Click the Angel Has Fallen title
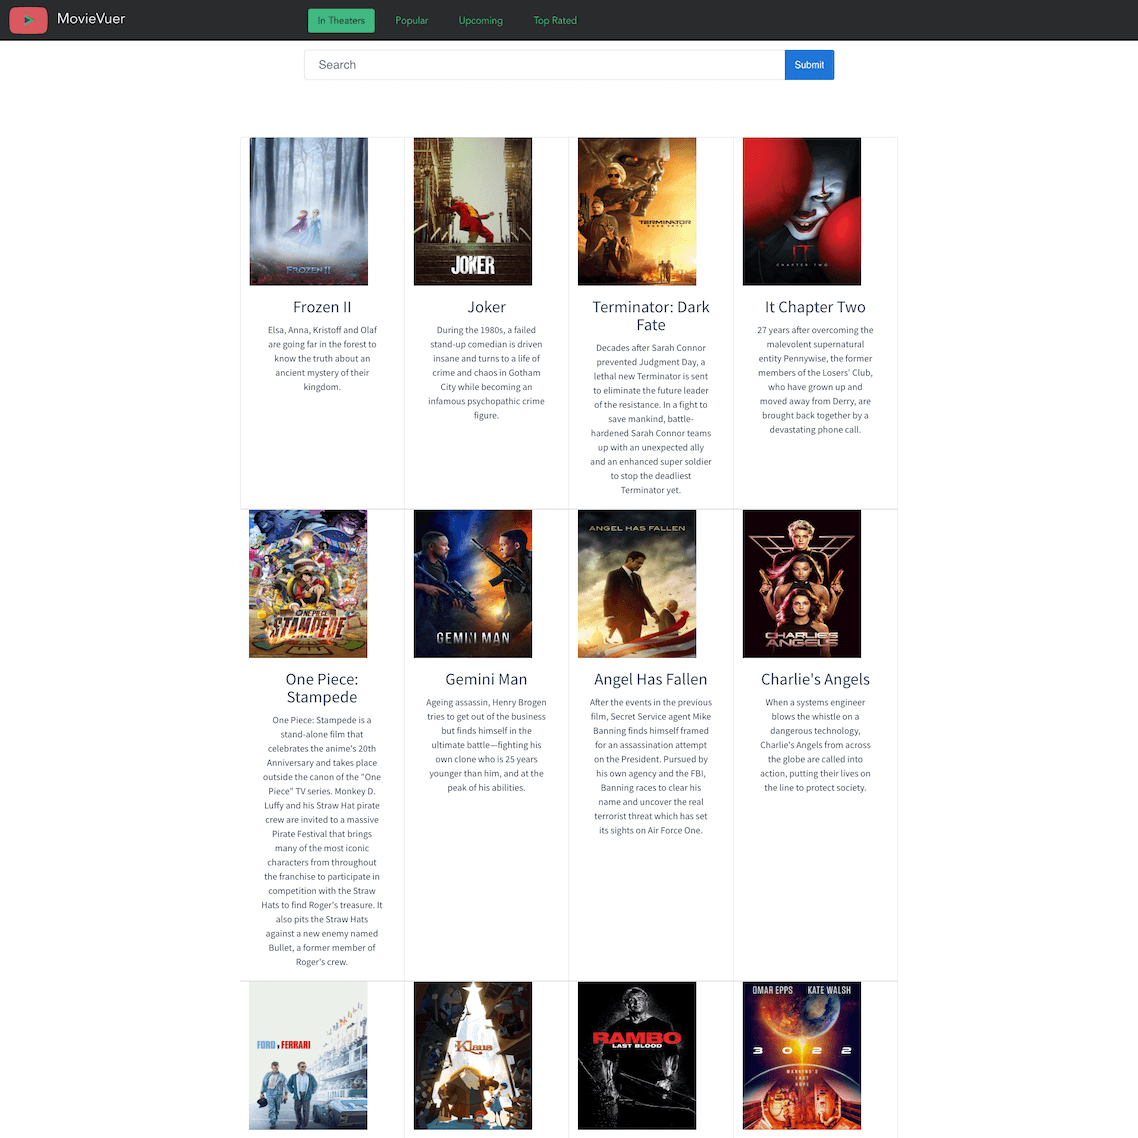Viewport: 1138px width, 1138px height. tap(650, 679)
